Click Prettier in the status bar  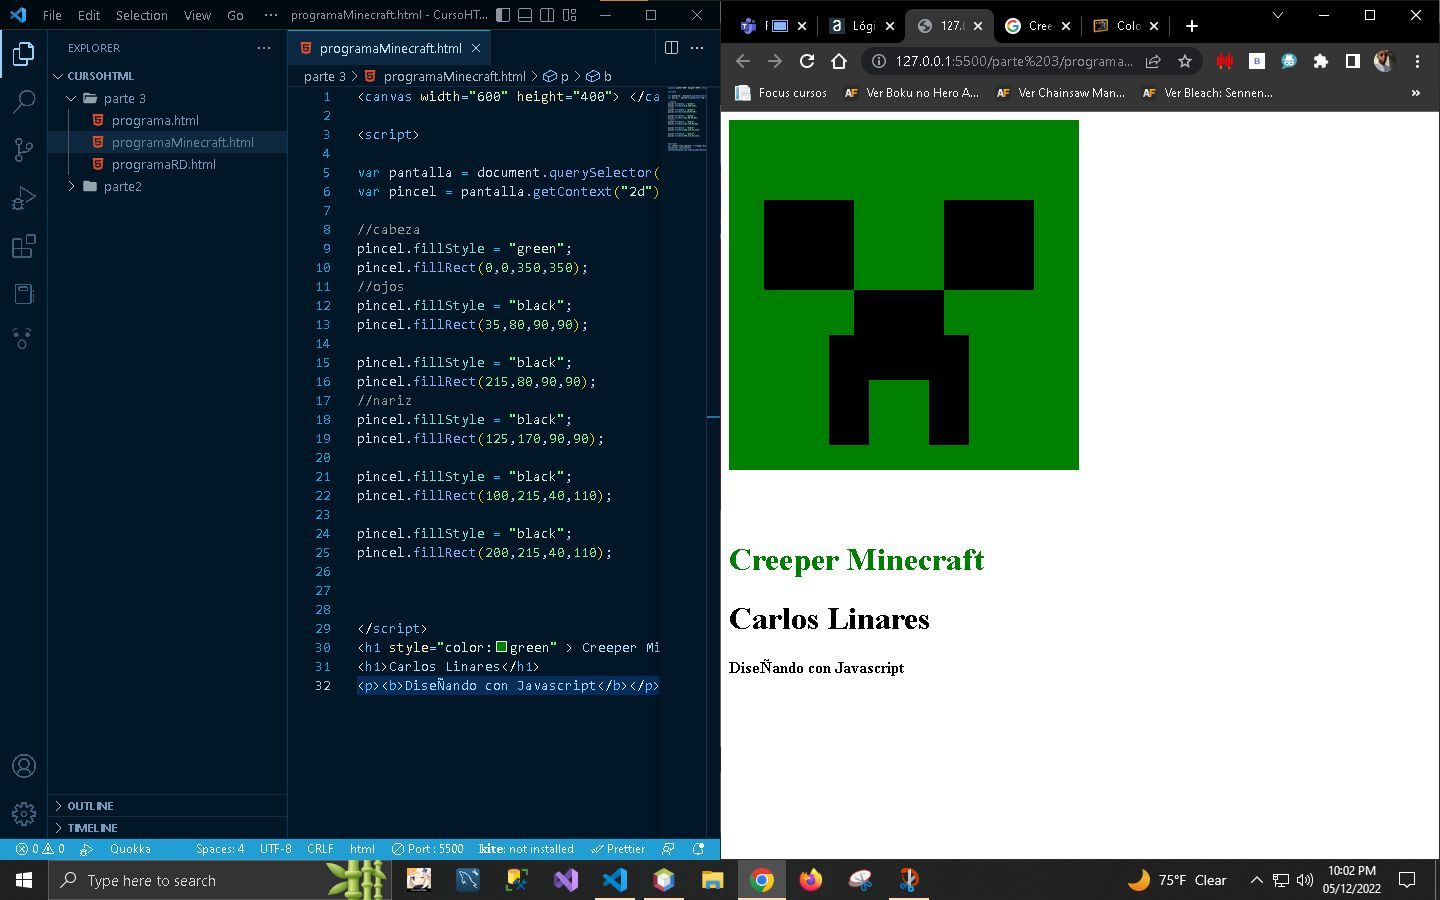coord(618,849)
